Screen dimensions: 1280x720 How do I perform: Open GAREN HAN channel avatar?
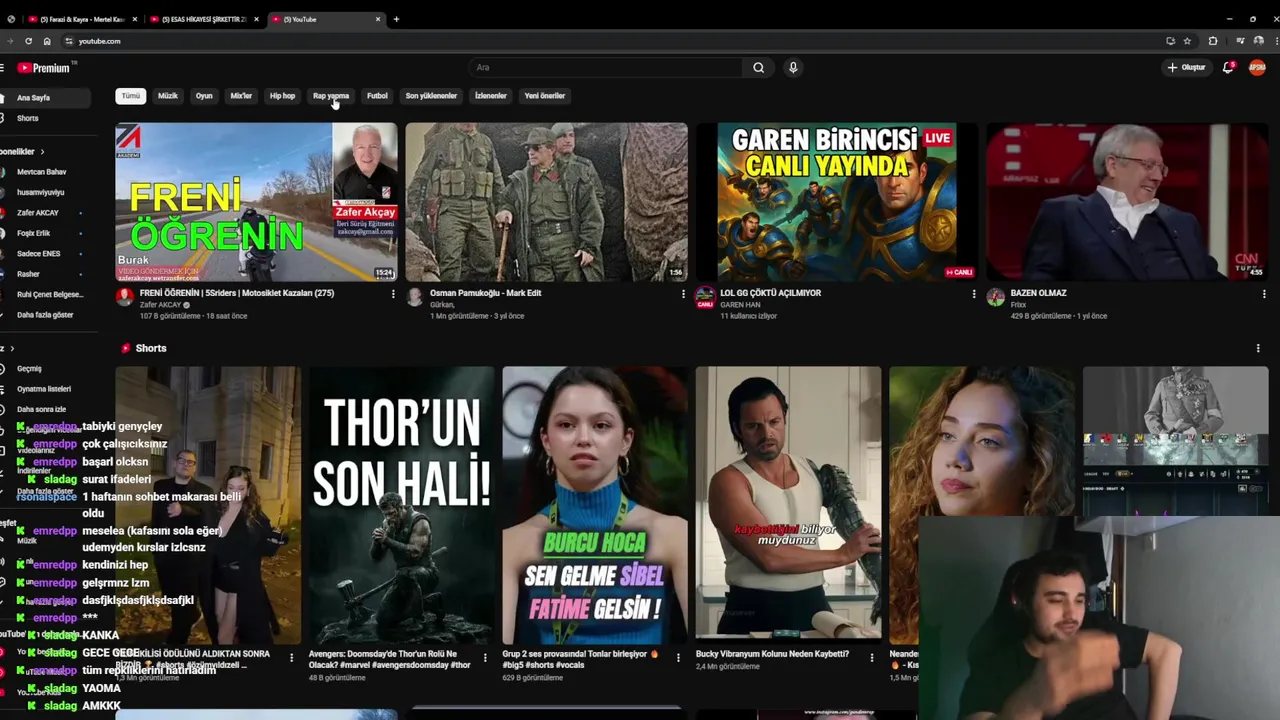tap(705, 297)
